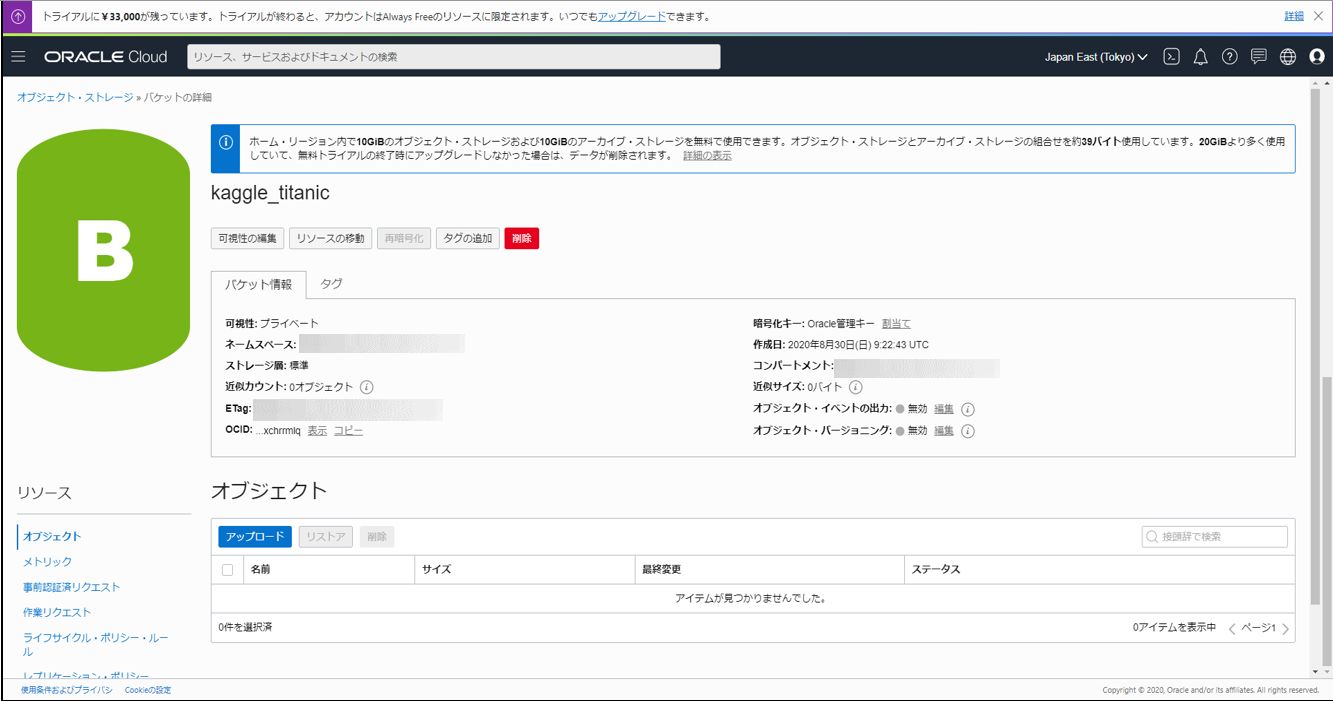The height and width of the screenshot is (701, 1333).
Task: Go to the next page arrow
Action: [x=1286, y=629]
